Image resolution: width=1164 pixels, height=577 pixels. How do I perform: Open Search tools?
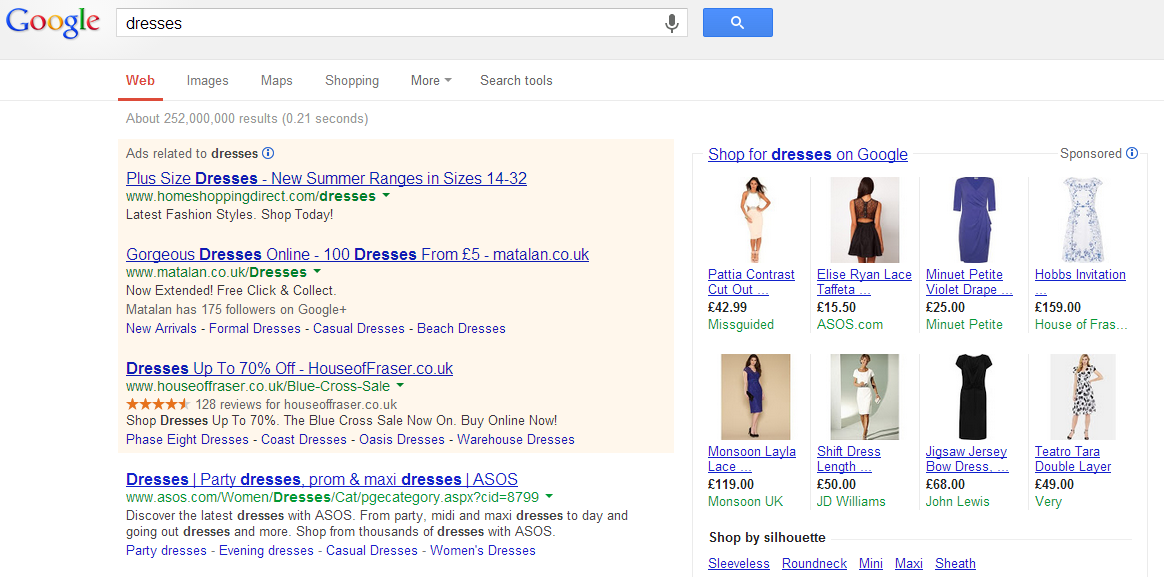516,80
